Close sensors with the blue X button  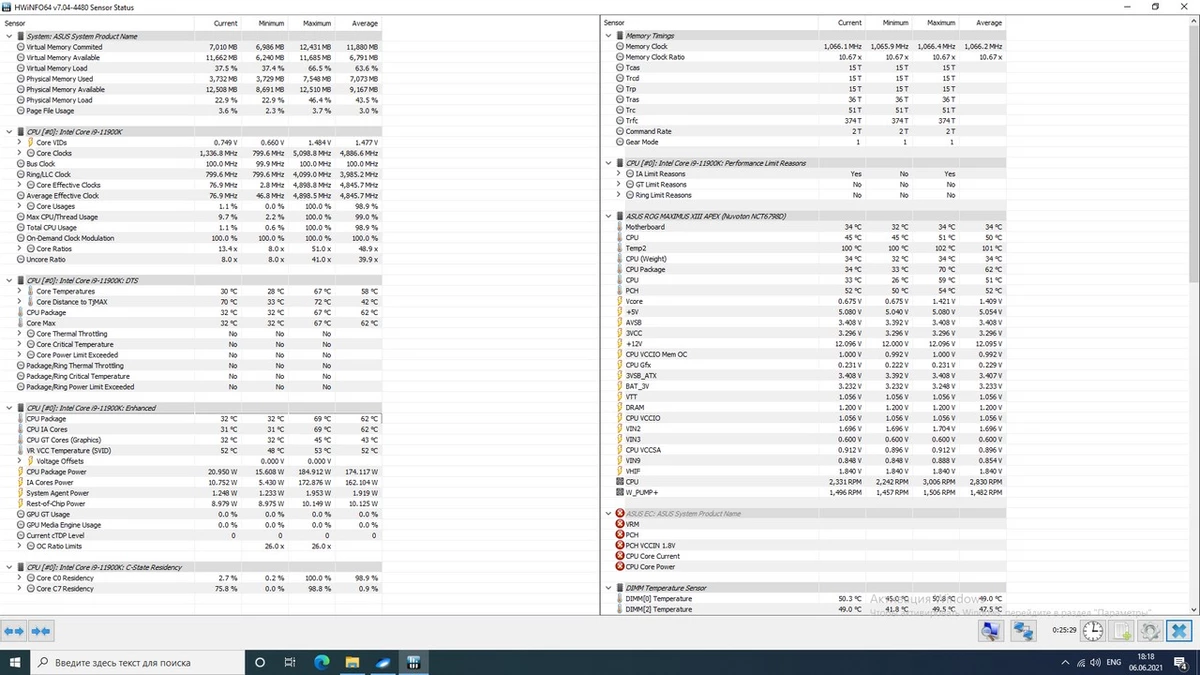pyautogui.click(x=1180, y=631)
